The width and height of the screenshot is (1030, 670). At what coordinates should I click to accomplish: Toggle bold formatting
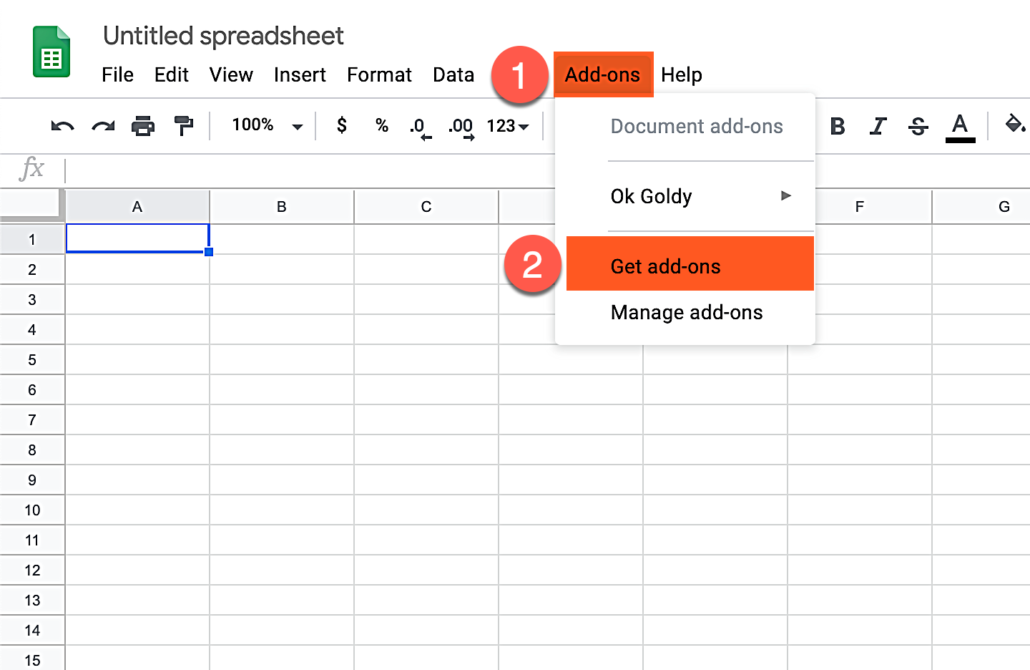tap(838, 125)
